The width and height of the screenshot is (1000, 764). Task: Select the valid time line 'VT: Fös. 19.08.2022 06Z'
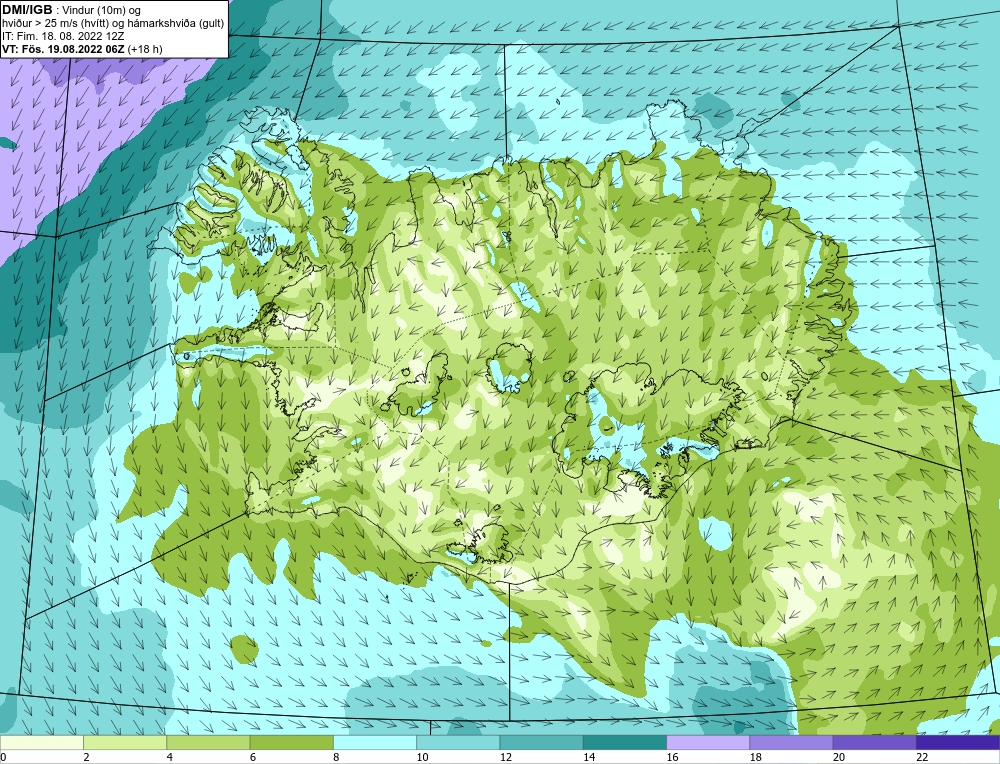(64, 49)
